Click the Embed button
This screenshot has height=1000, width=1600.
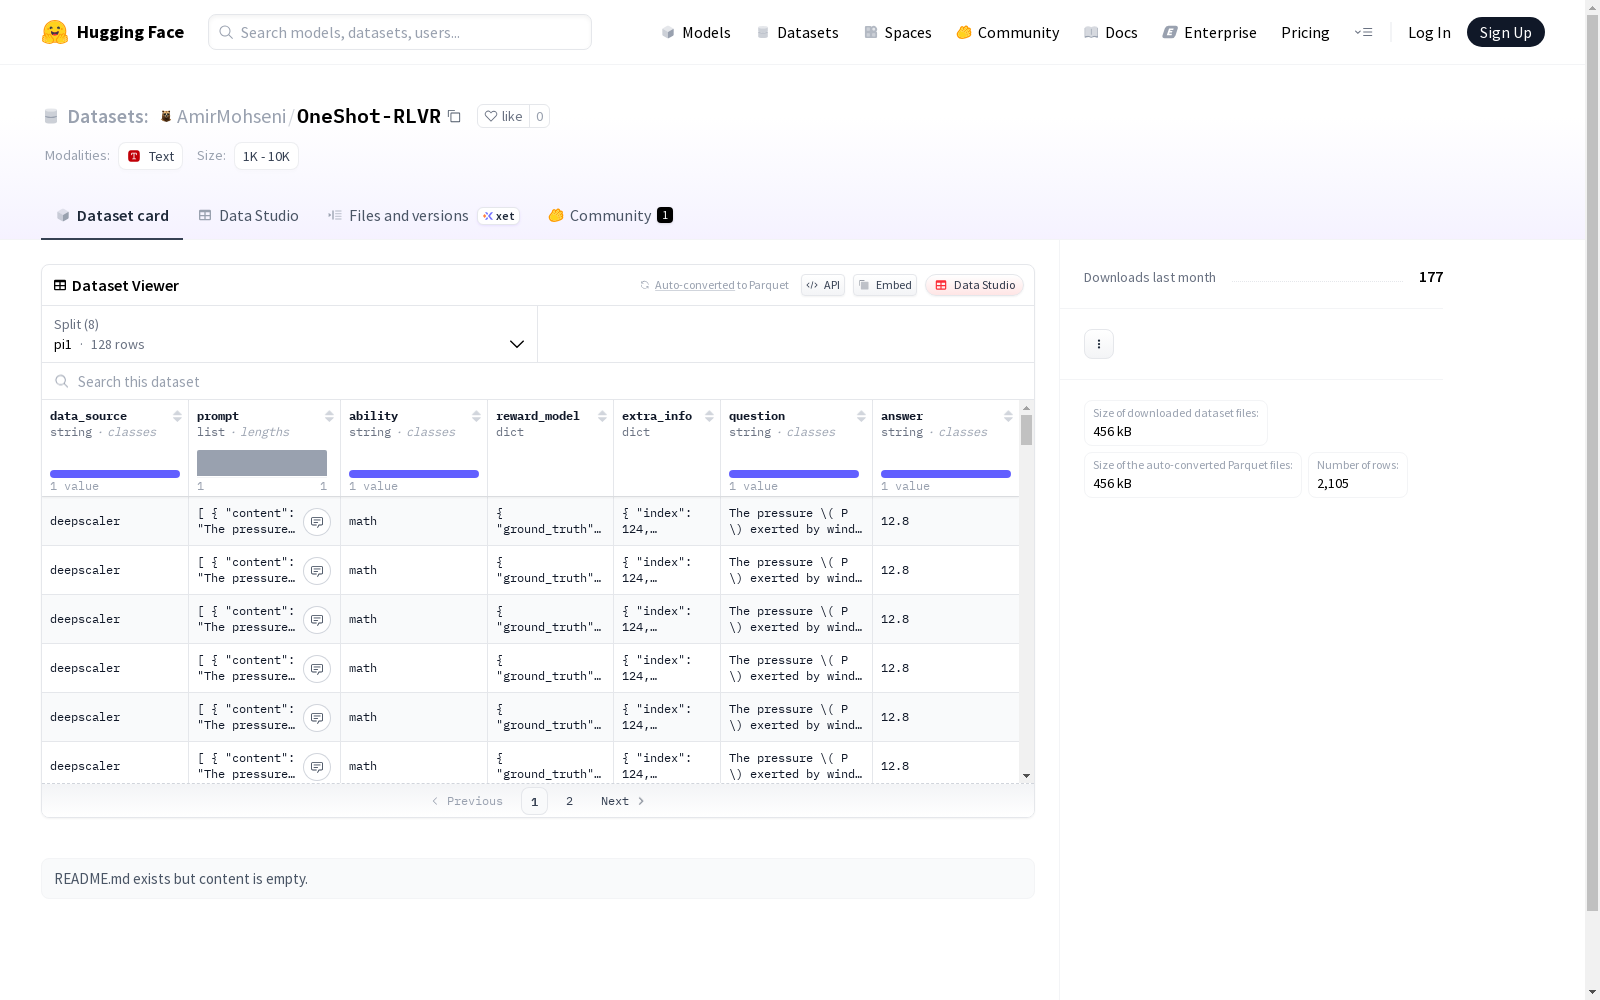(885, 285)
